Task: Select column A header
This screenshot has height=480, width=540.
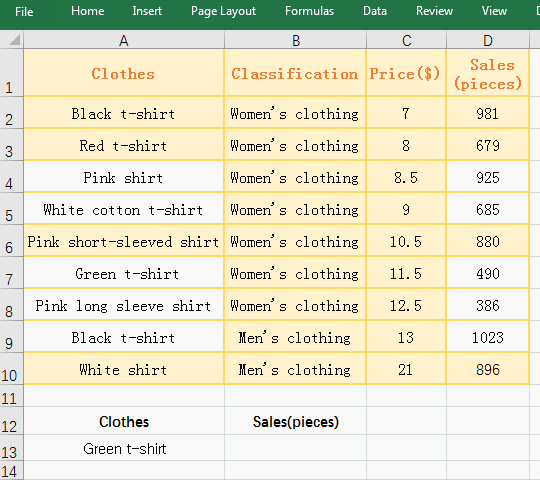Action: pos(124,40)
